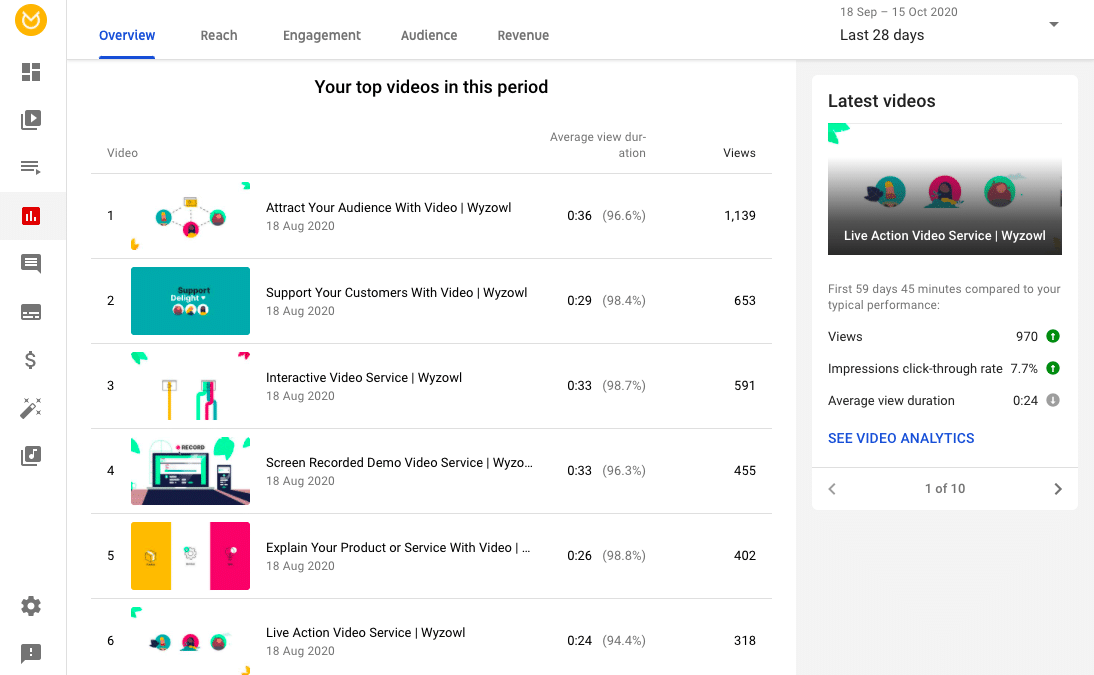Open the Customization magic wand icon
Image resolution: width=1094 pixels, height=675 pixels.
pos(31,408)
